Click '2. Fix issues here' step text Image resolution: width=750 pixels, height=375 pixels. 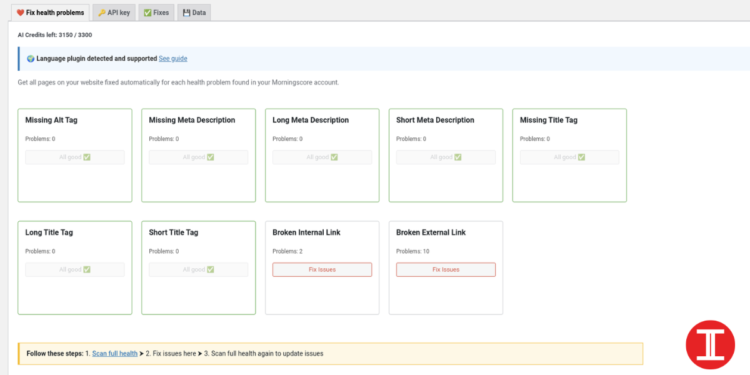coord(171,354)
